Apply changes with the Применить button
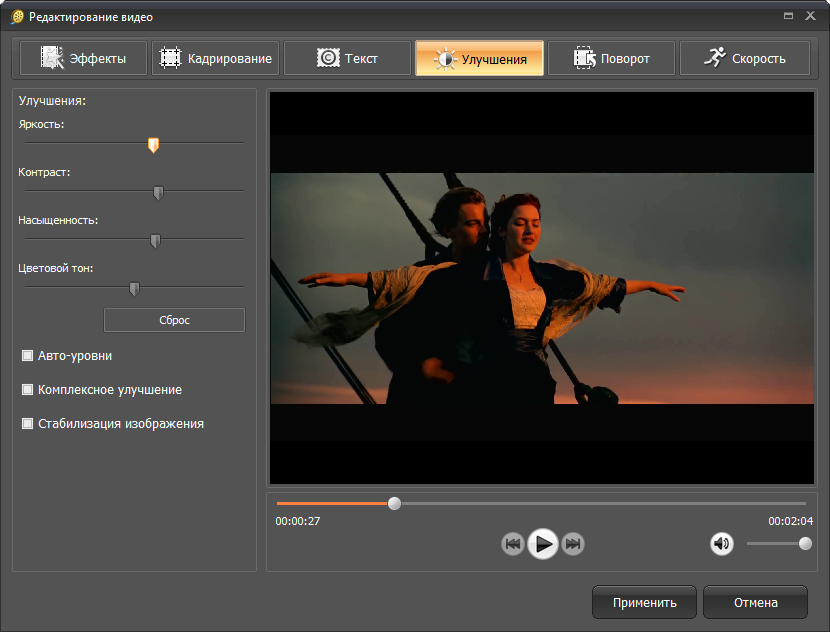The image size is (830, 632). tap(644, 602)
